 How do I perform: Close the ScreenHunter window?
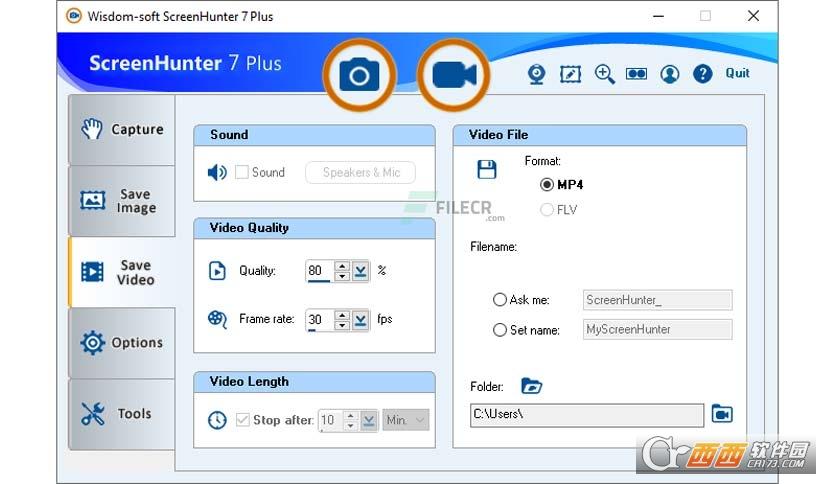[753, 16]
